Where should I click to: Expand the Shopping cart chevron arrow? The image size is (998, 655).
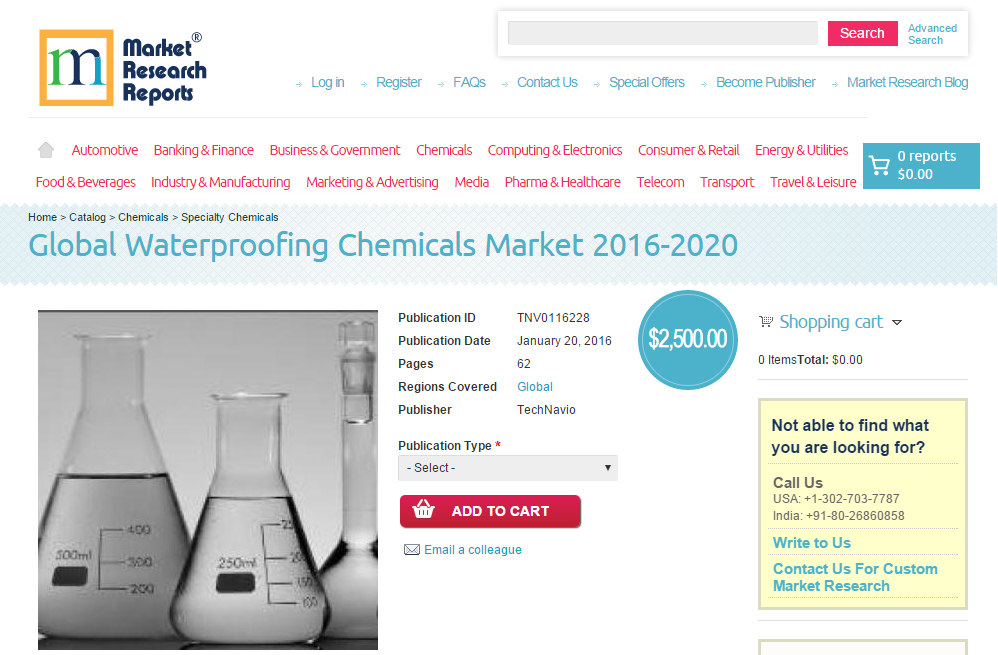point(898,322)
